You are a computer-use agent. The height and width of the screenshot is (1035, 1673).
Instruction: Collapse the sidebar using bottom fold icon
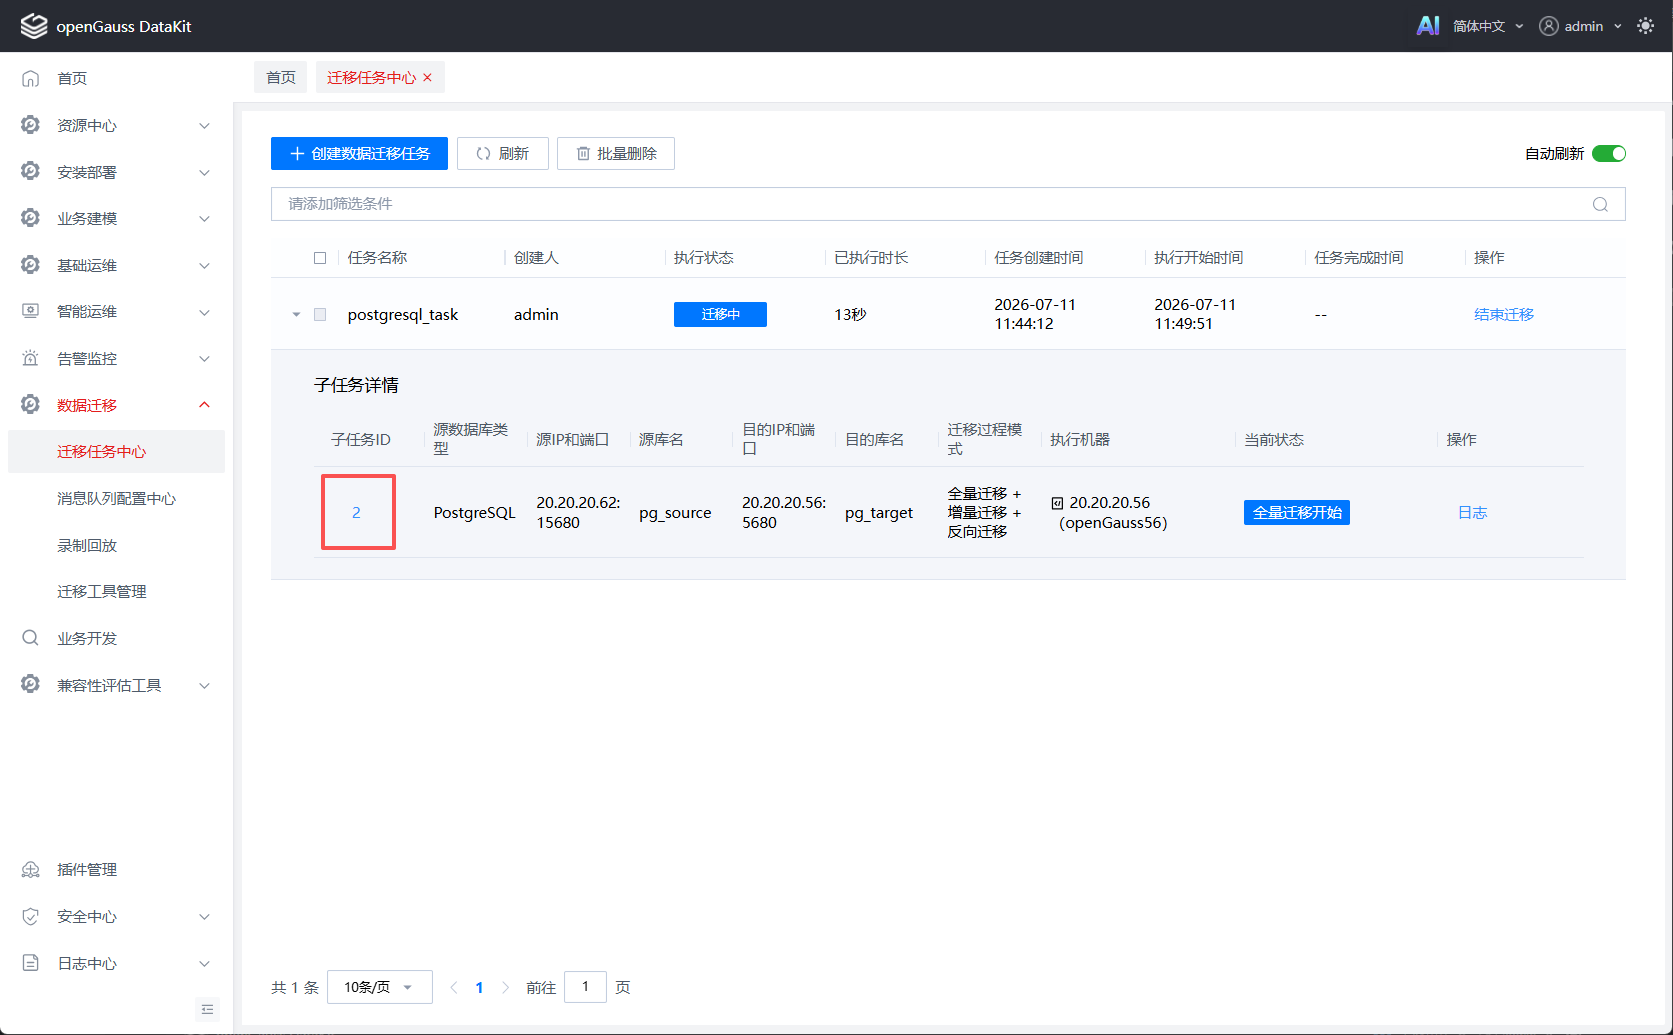click(x=207, y=1009)
